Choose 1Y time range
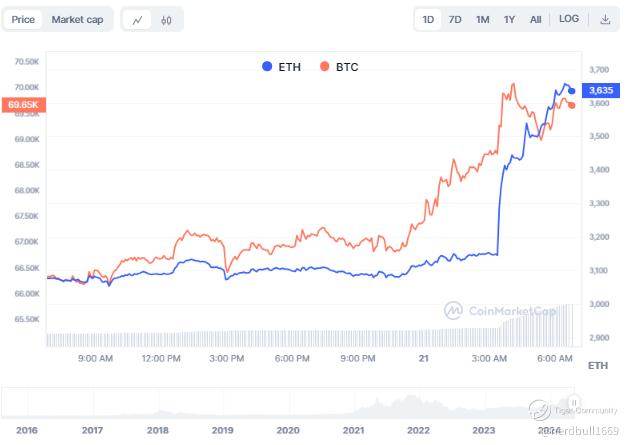The width and height of the screenshot is (630, 445). tap(509, 19)
